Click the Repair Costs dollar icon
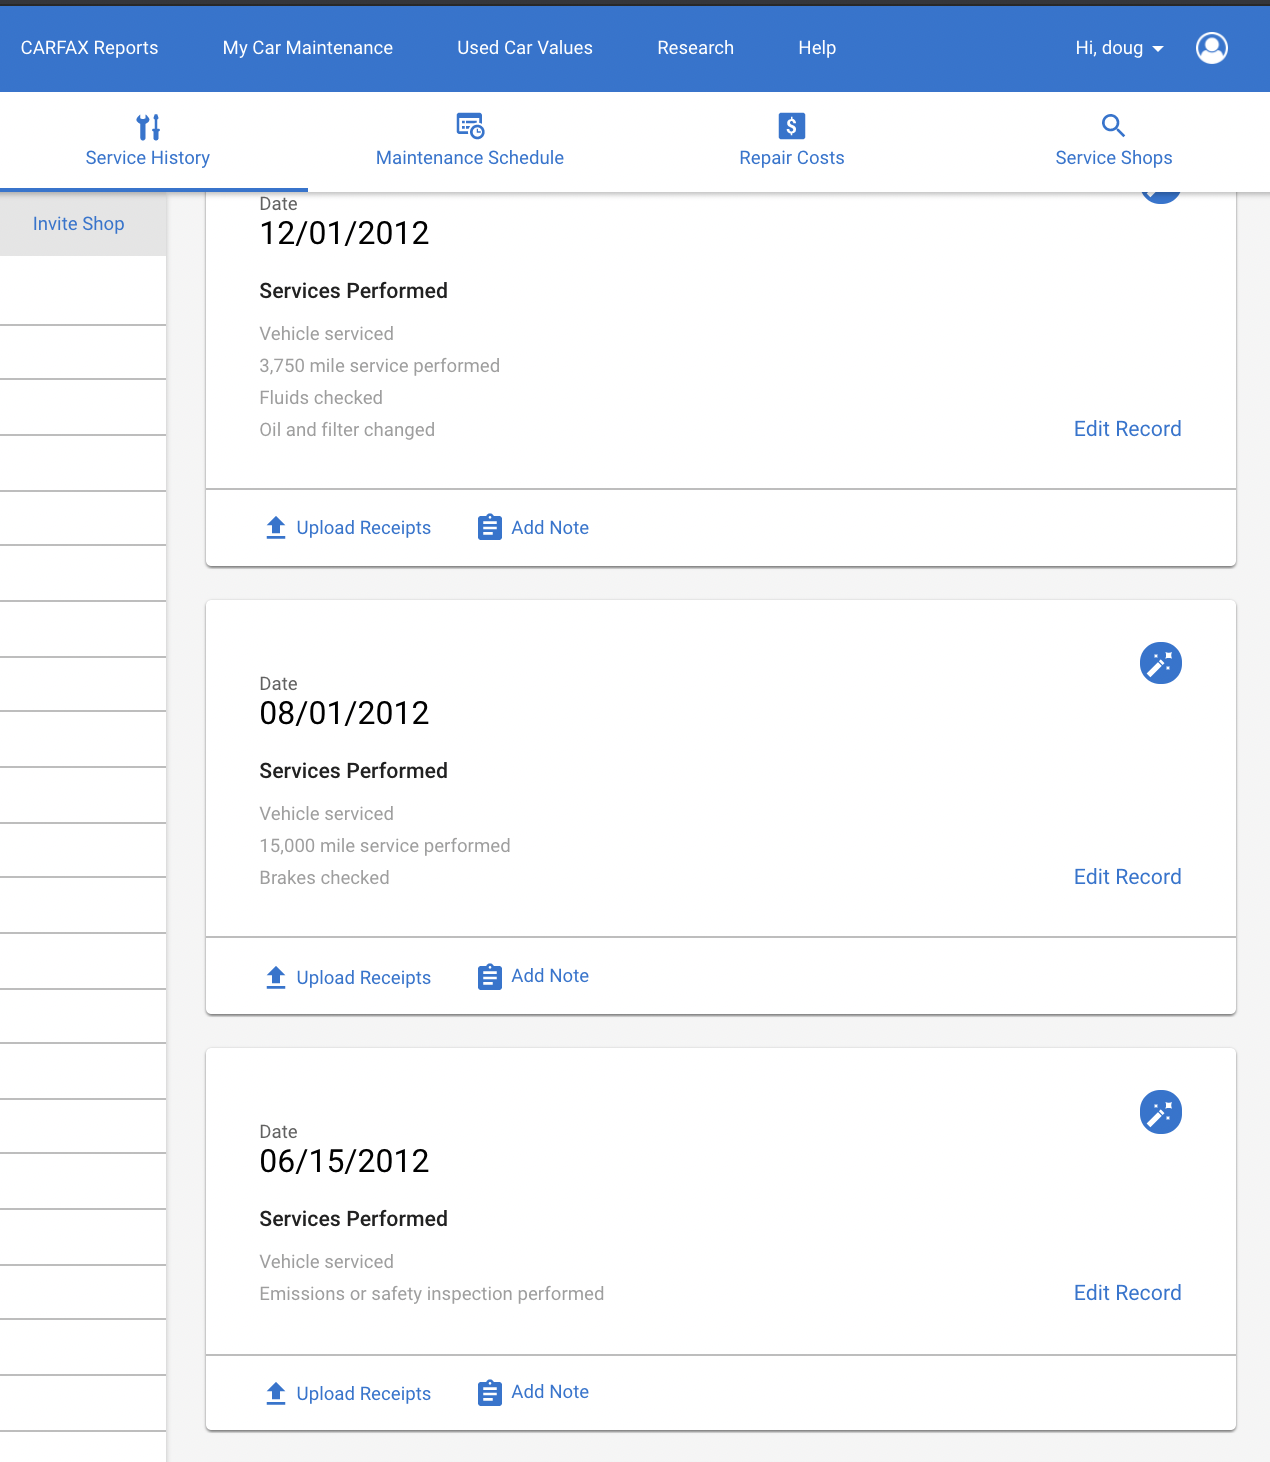Viewport: 1270px width, 1462px height. (x=792, y=126)
